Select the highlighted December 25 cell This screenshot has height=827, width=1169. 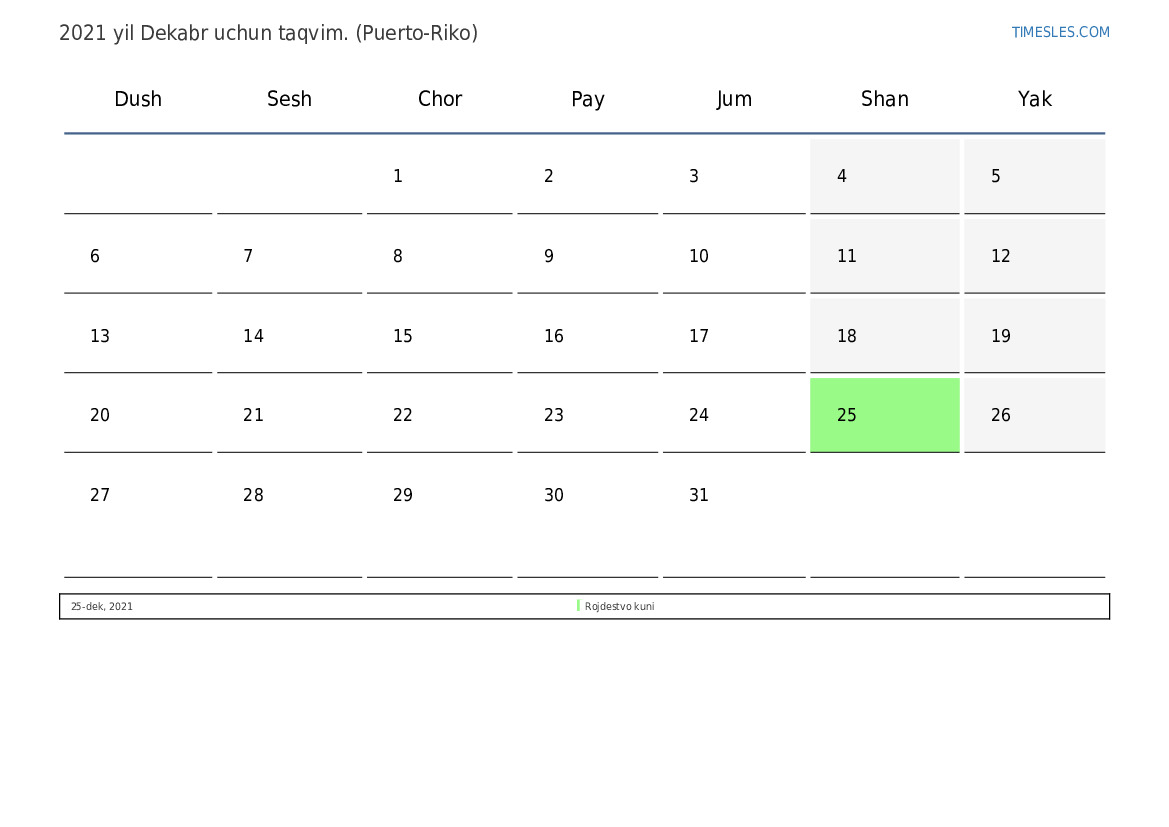(x=884, y=415)
